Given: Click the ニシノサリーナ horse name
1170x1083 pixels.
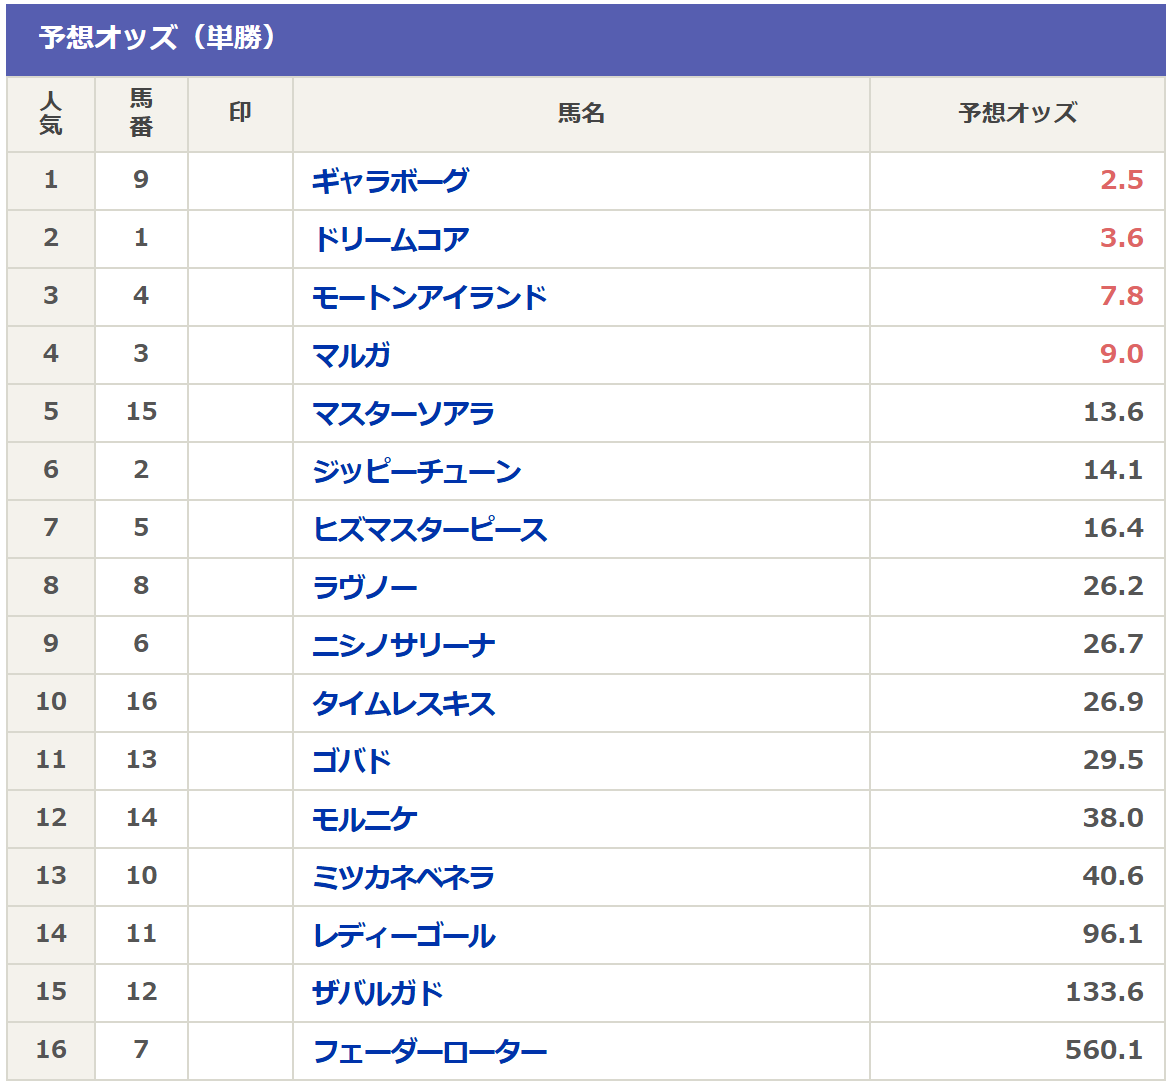Looking at the screenshot, I should (x=403, y=645).
